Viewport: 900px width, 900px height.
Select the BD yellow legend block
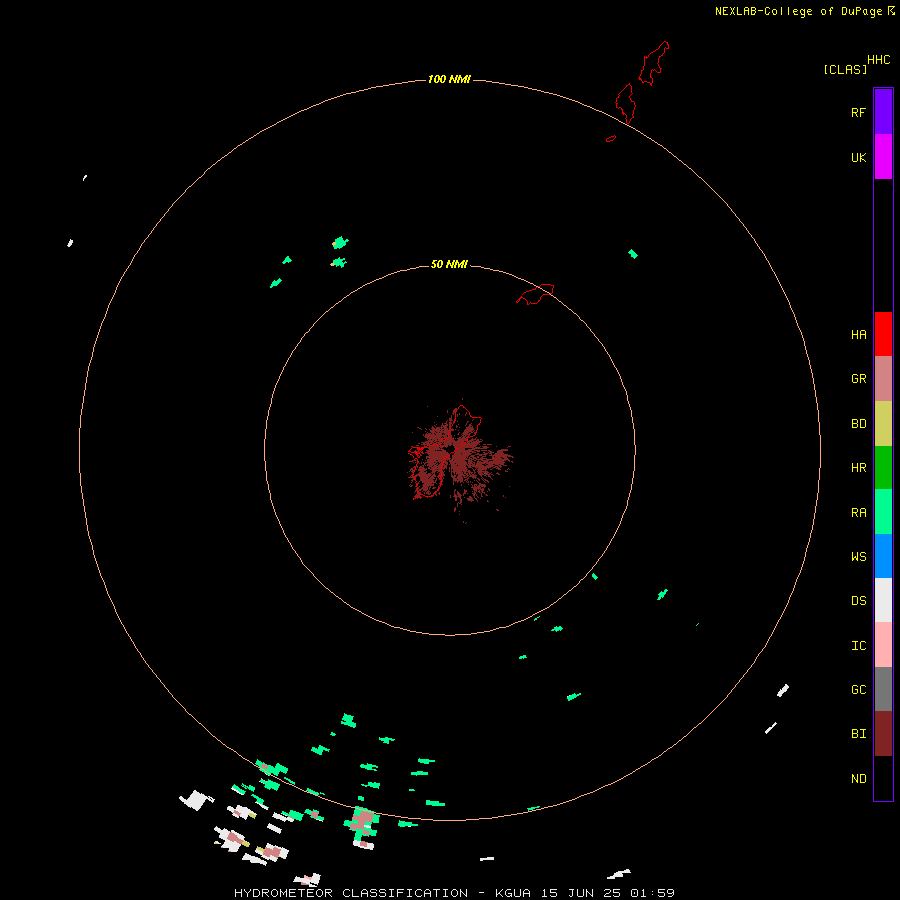tap(883, 424)
